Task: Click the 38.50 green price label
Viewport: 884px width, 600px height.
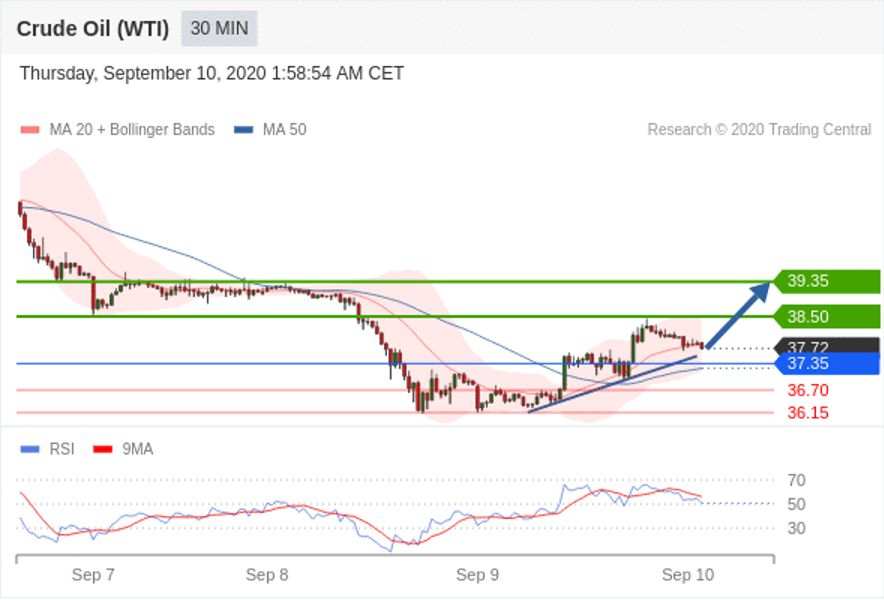Action: point(827,316)
